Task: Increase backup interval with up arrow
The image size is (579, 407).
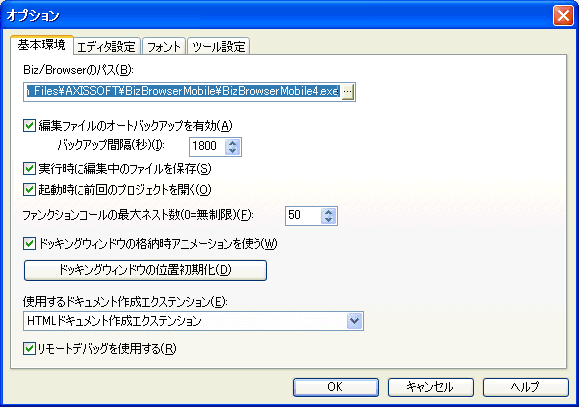Action: 233,143
